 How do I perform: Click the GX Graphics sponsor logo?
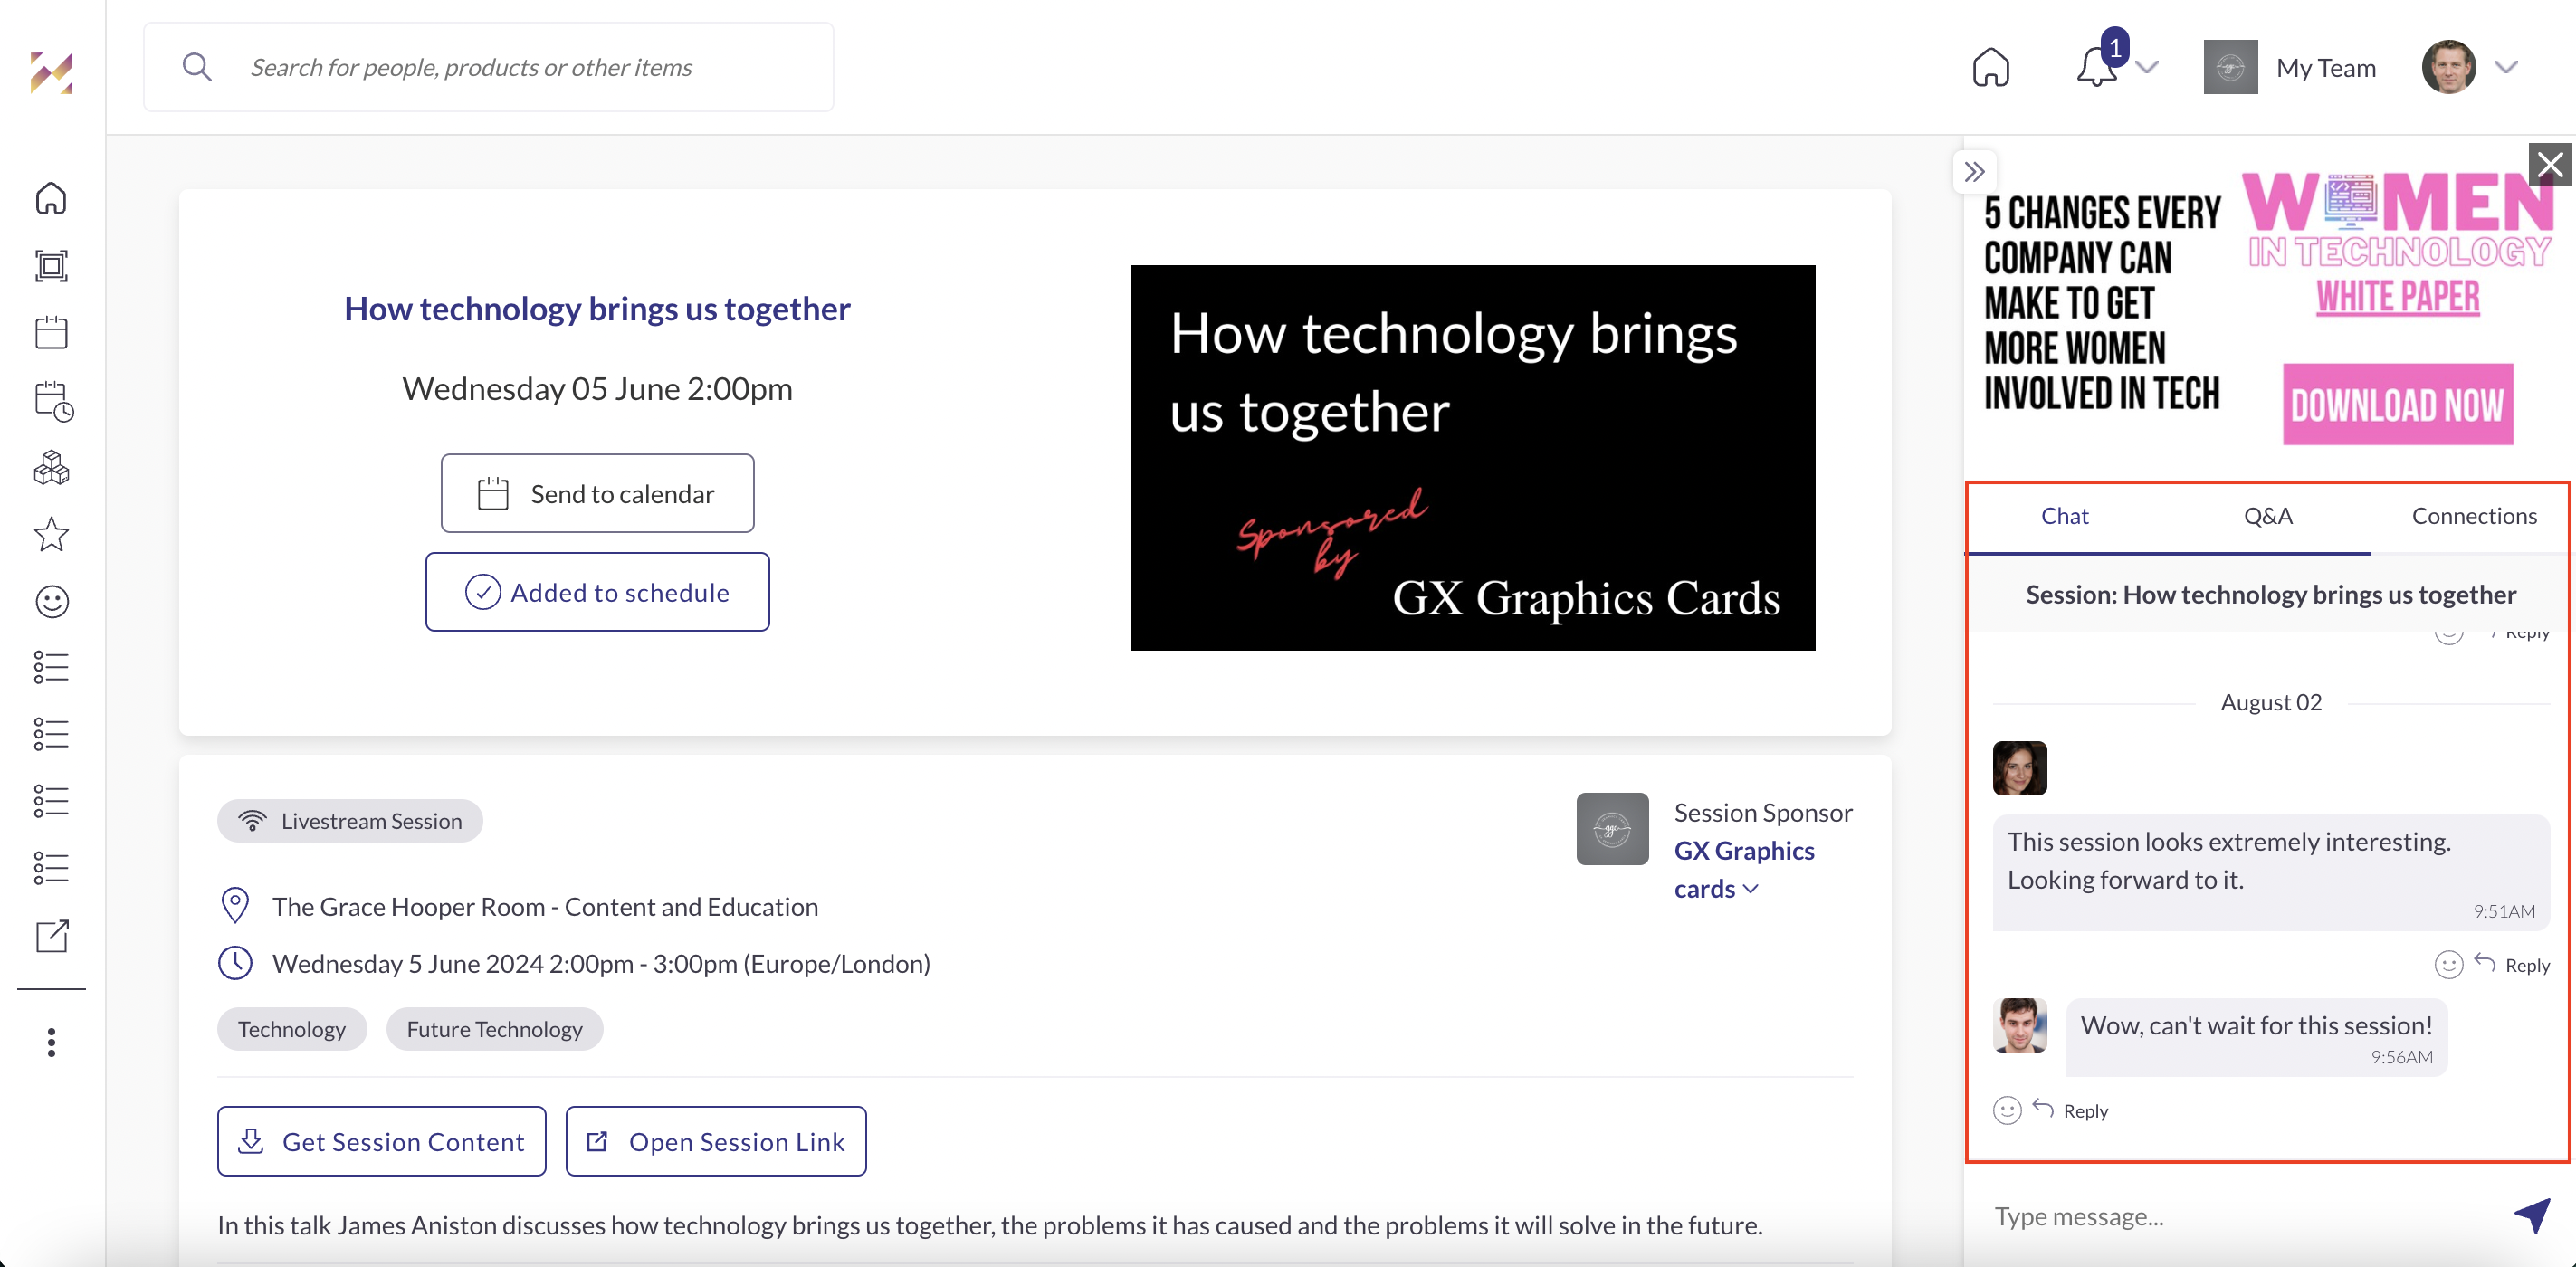click(x=1612, y=829)
